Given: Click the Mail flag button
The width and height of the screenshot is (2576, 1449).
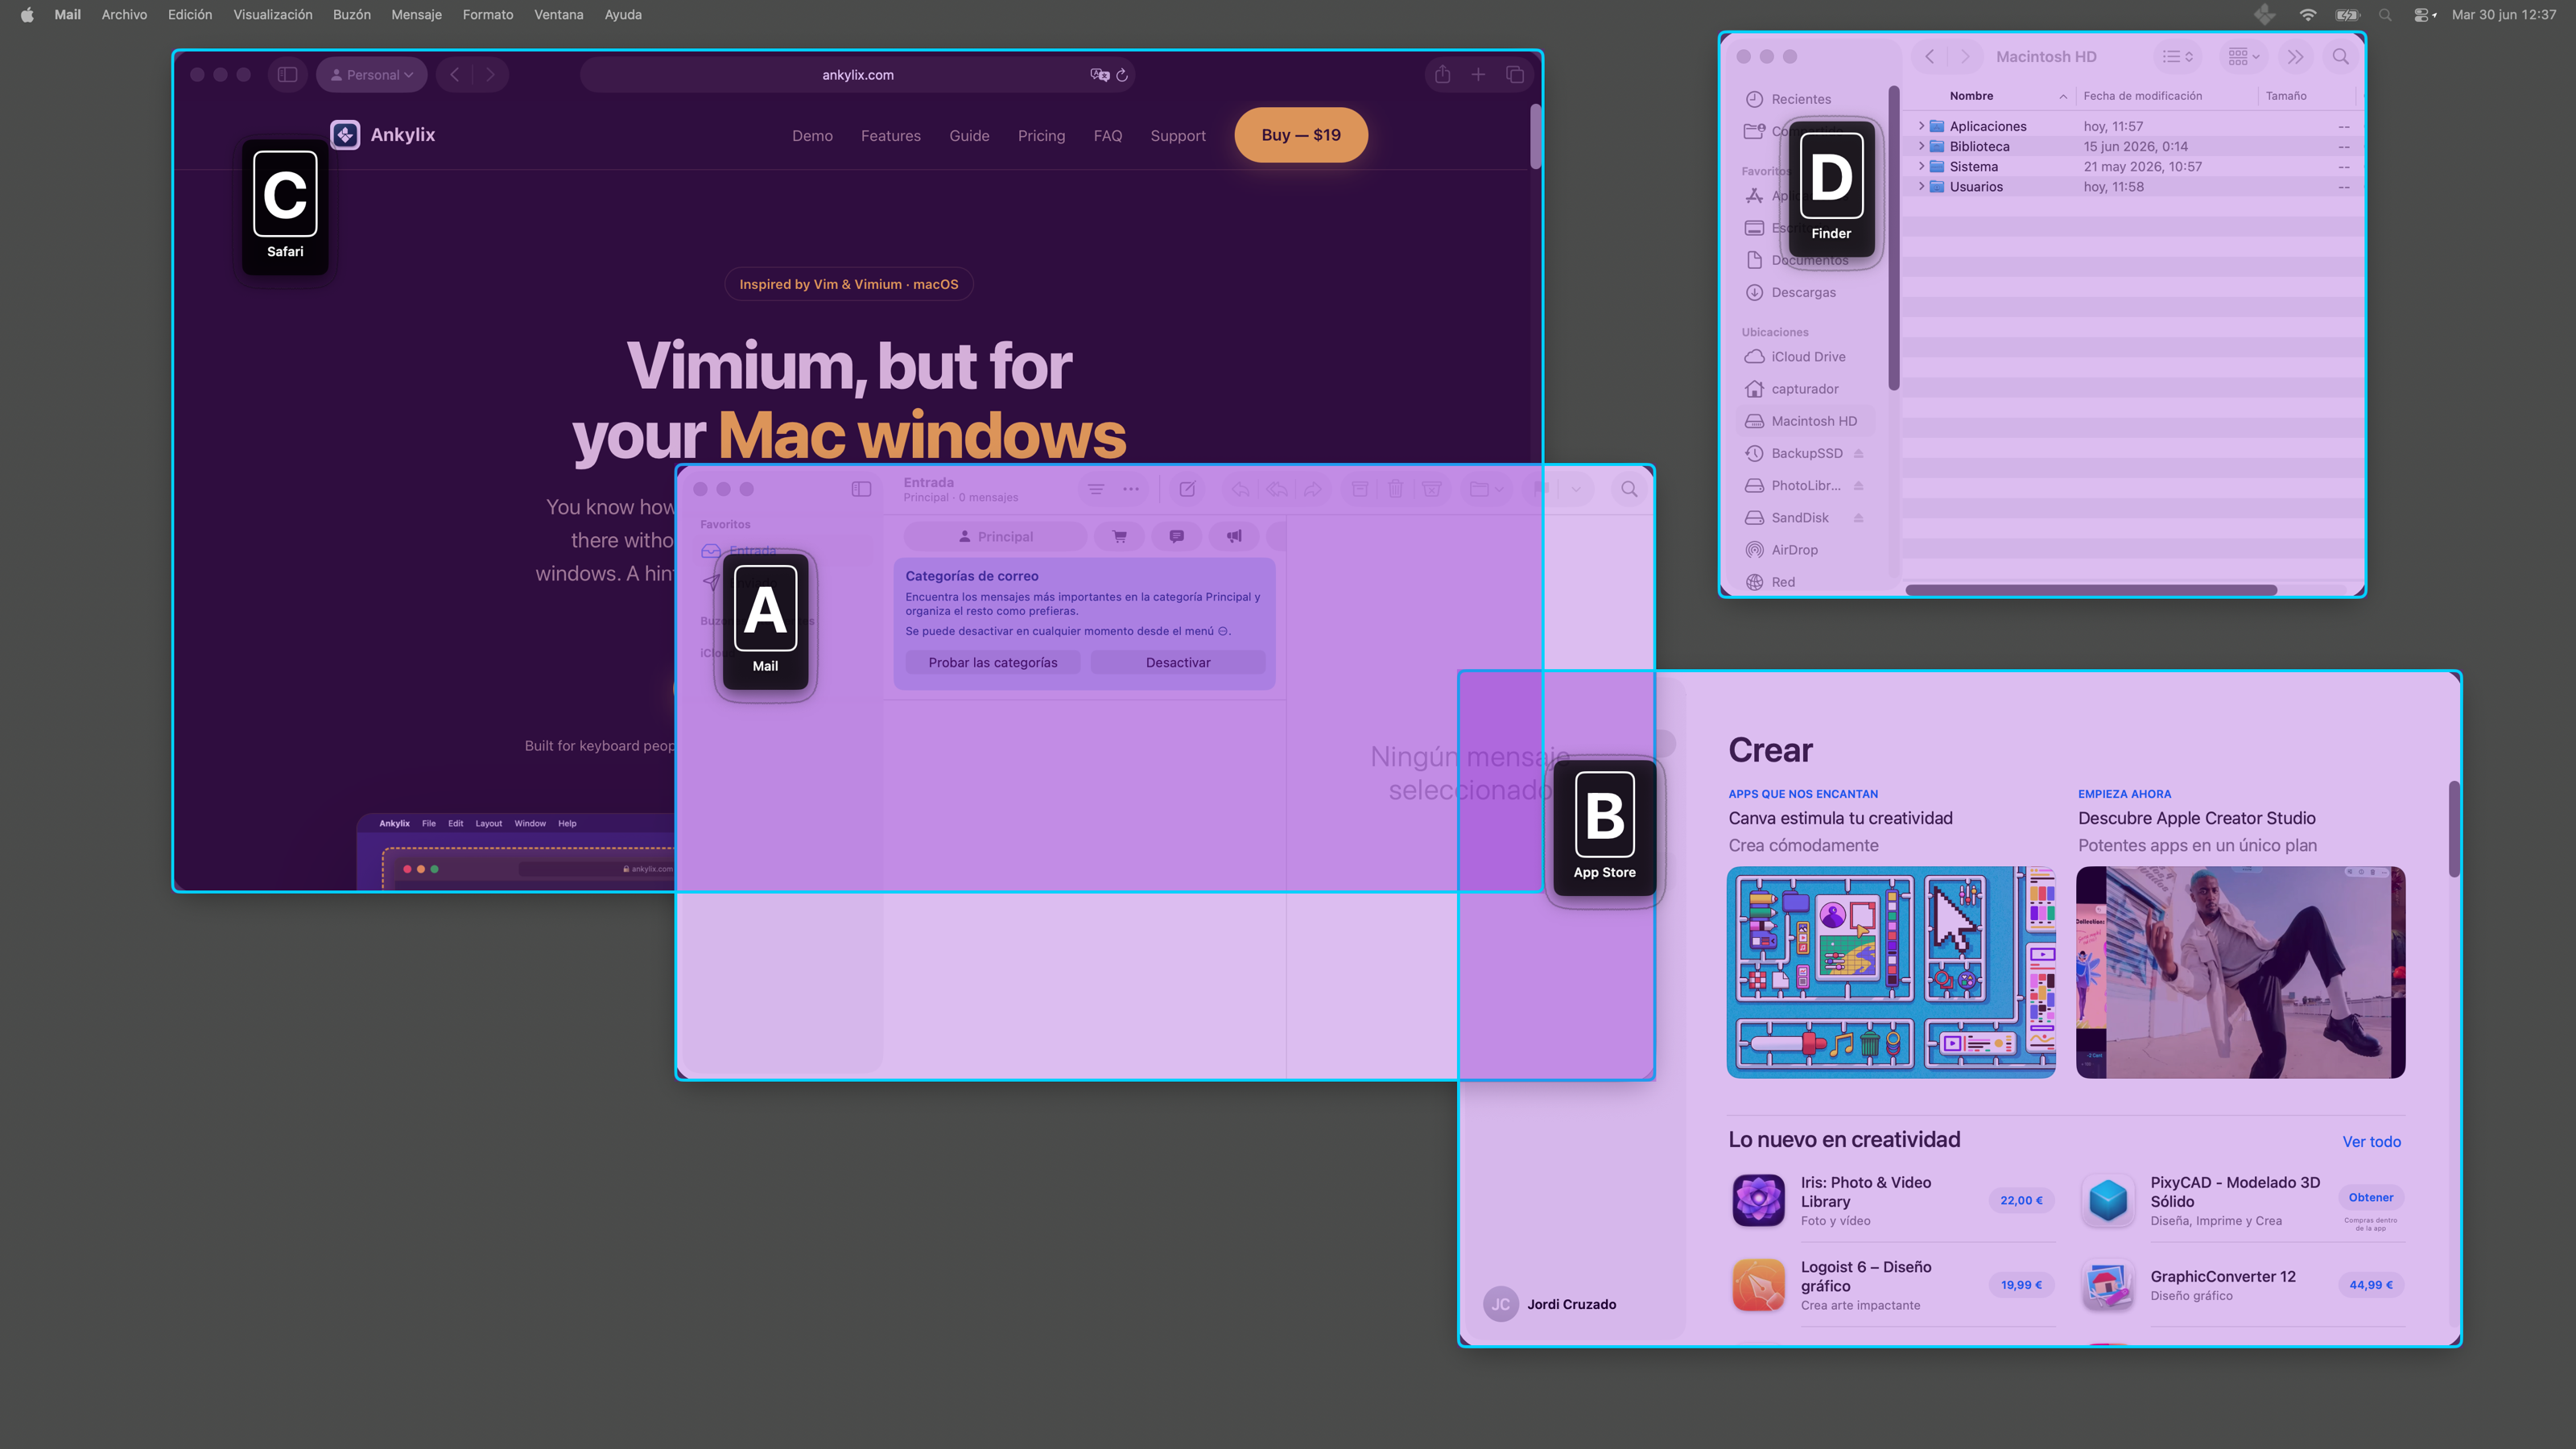Looking at the screenshot, I should click(x=1540, y=489).
